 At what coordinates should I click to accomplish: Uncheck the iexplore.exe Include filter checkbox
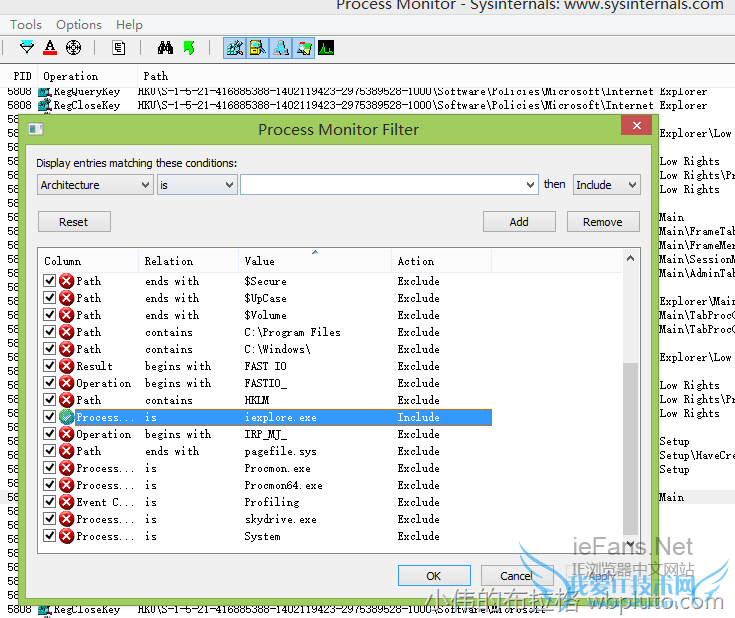tap(50, 417)
